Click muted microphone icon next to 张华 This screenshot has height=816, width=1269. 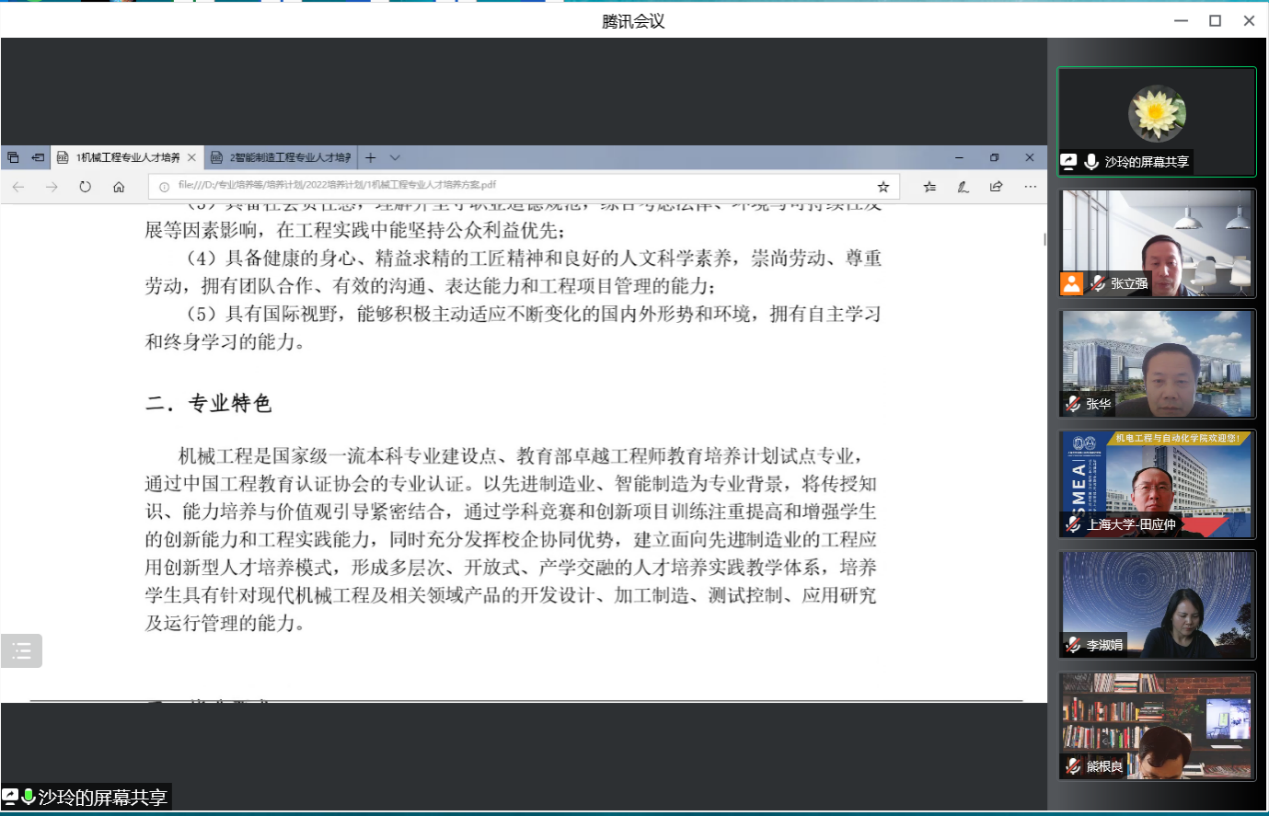point(1073,404)
